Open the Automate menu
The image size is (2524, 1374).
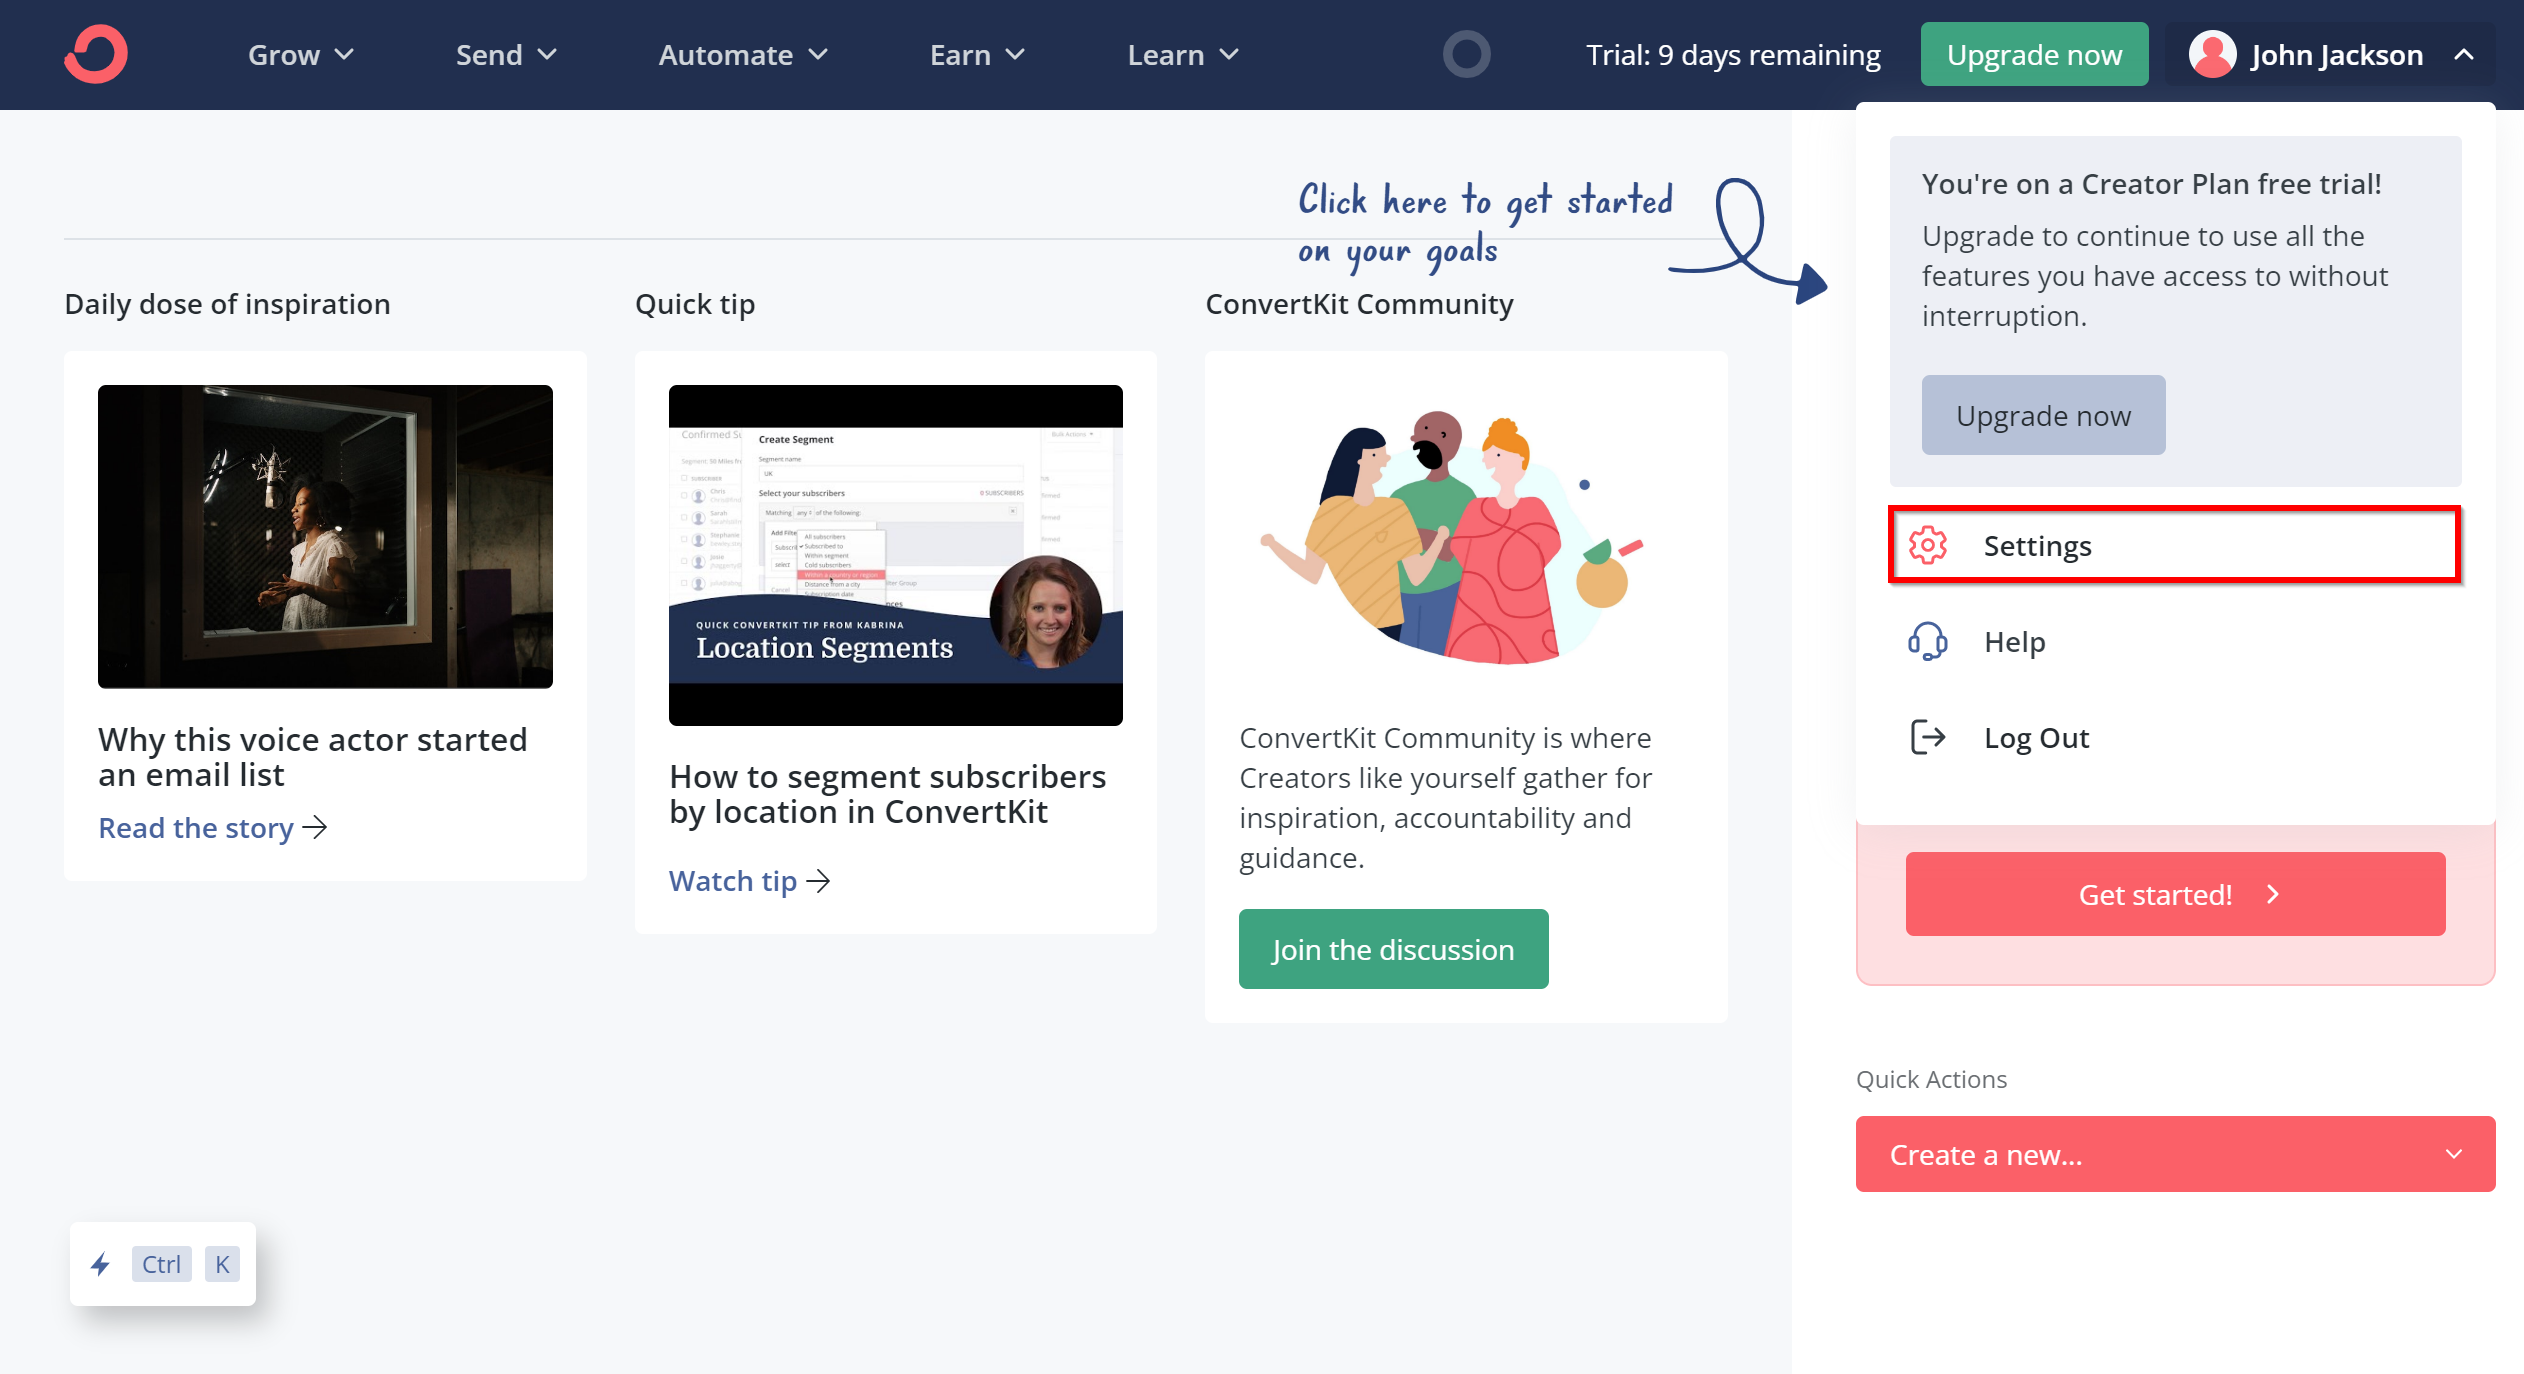tap(744, 54)
